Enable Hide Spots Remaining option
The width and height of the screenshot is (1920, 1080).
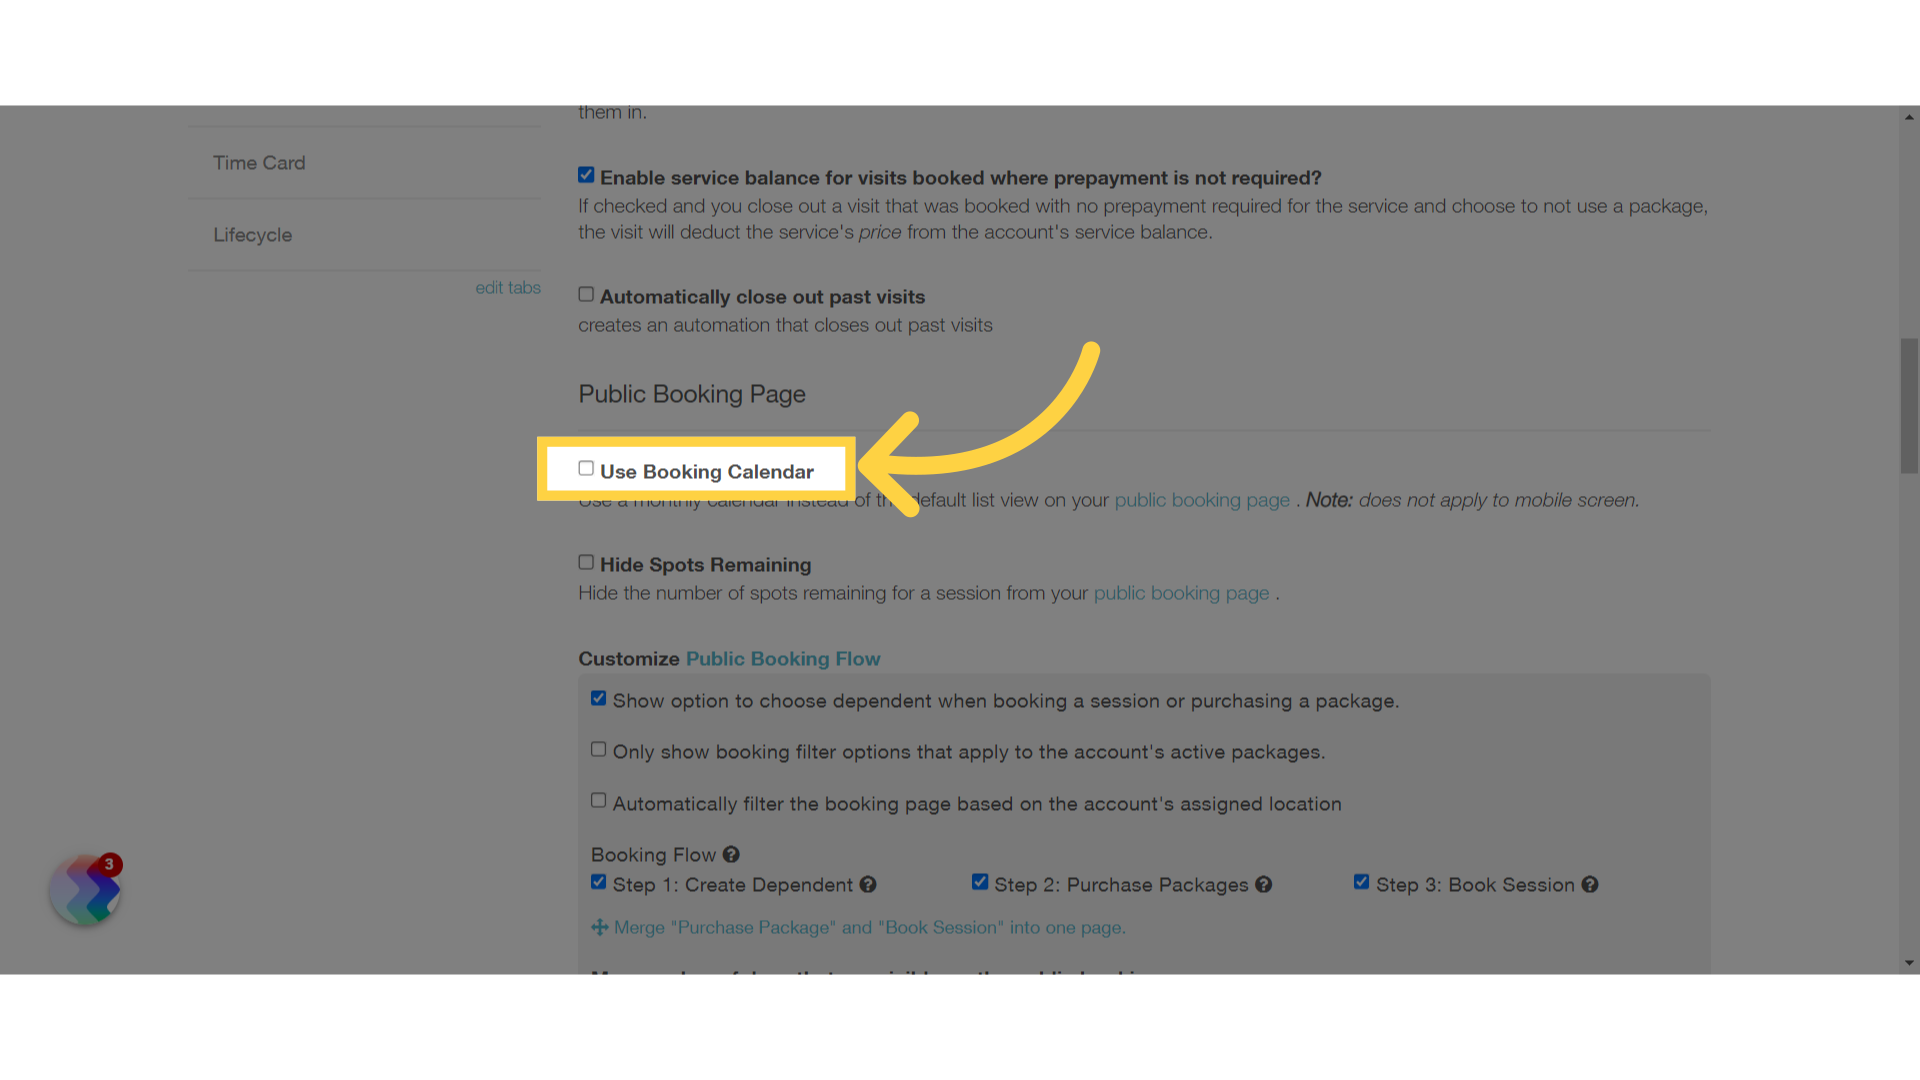pos(585,562)
